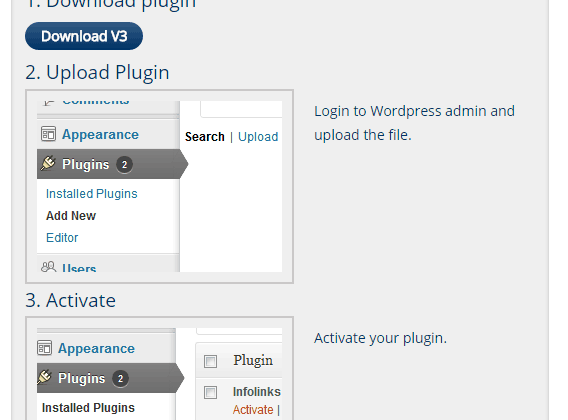This screenshot has width=568, height=420.
Task: Click the search input field above Search tab
Action: tap(241, 109)
